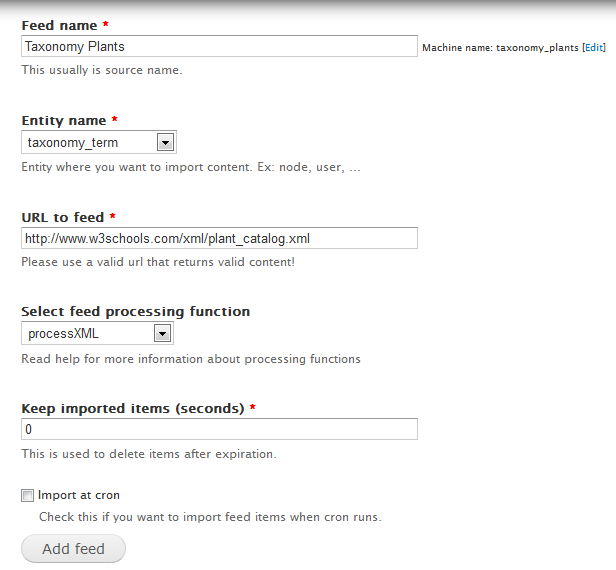Click the Keep imported items seconds field
The image size is (616, 570).
pyautogui.click(x=219, y=429)
